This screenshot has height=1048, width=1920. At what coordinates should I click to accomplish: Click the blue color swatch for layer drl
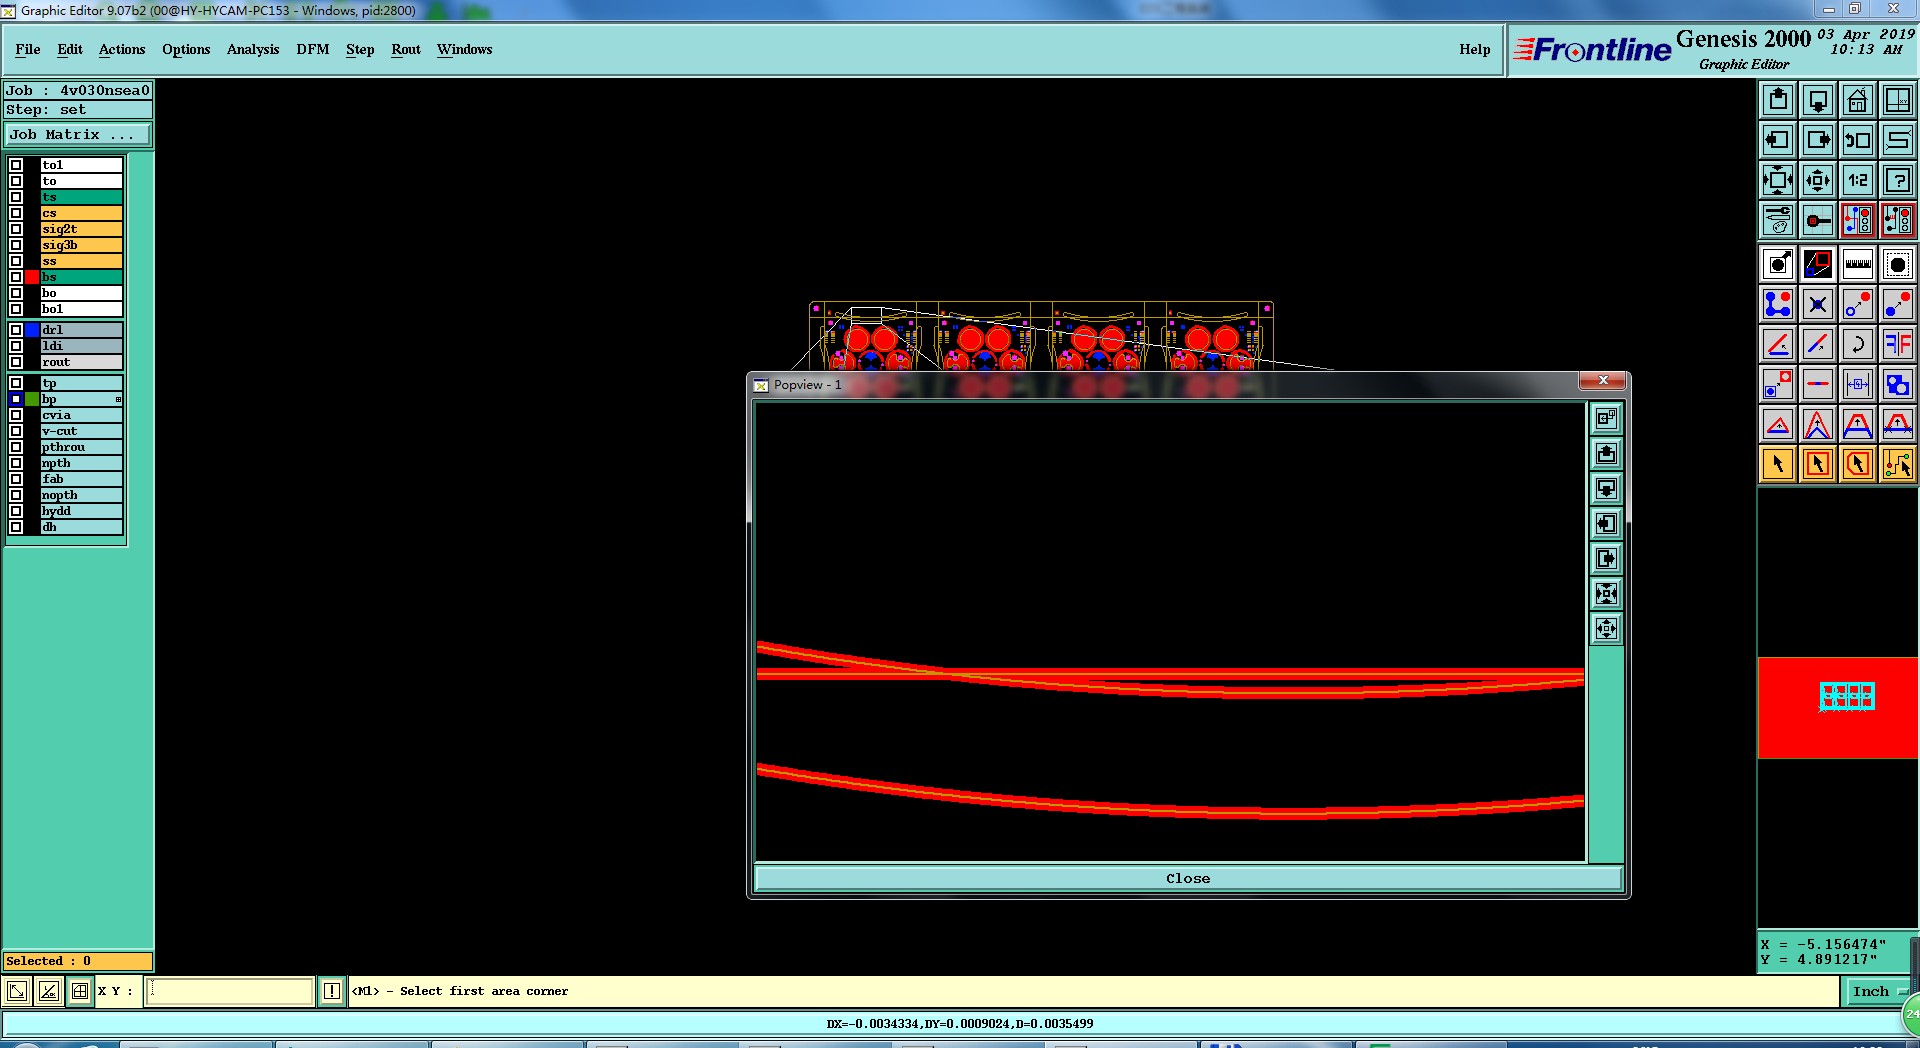[32, 330]
